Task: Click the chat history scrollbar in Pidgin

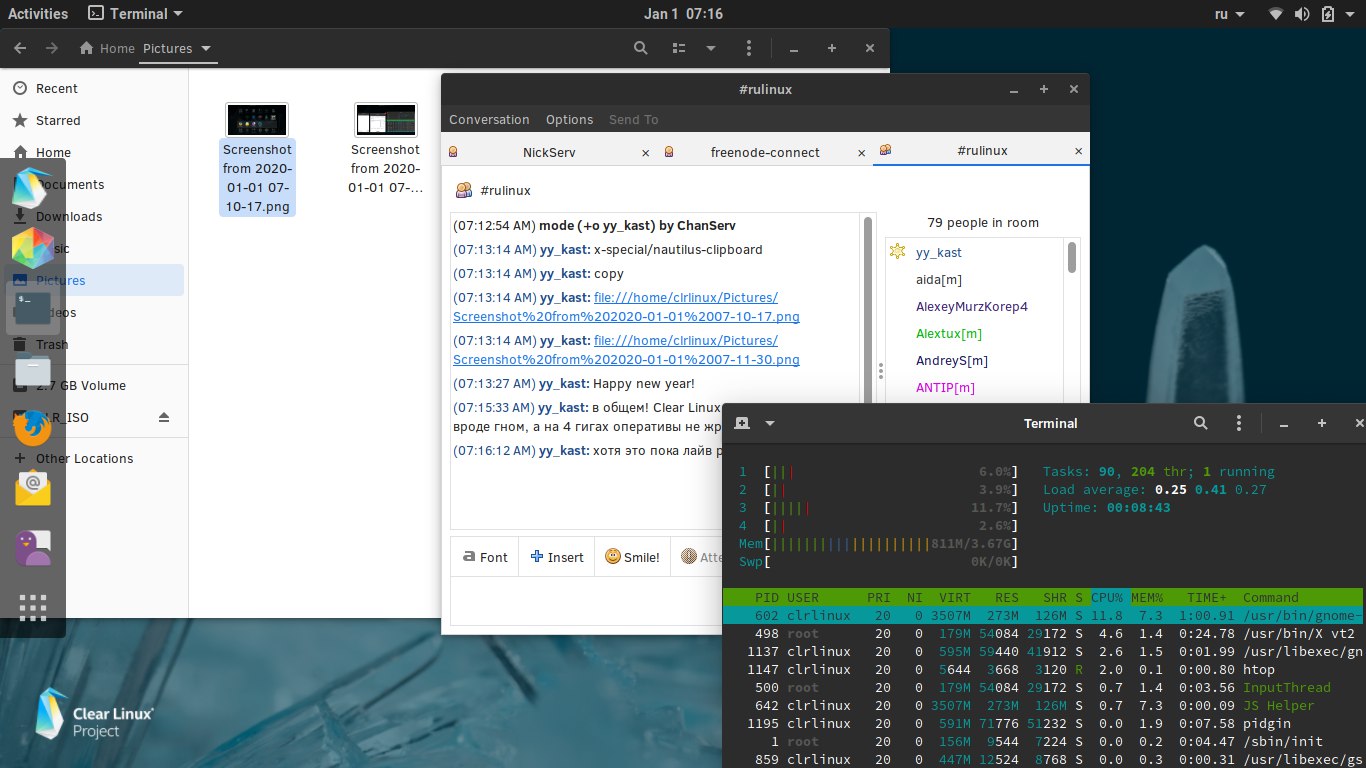Action: [867, 308]
